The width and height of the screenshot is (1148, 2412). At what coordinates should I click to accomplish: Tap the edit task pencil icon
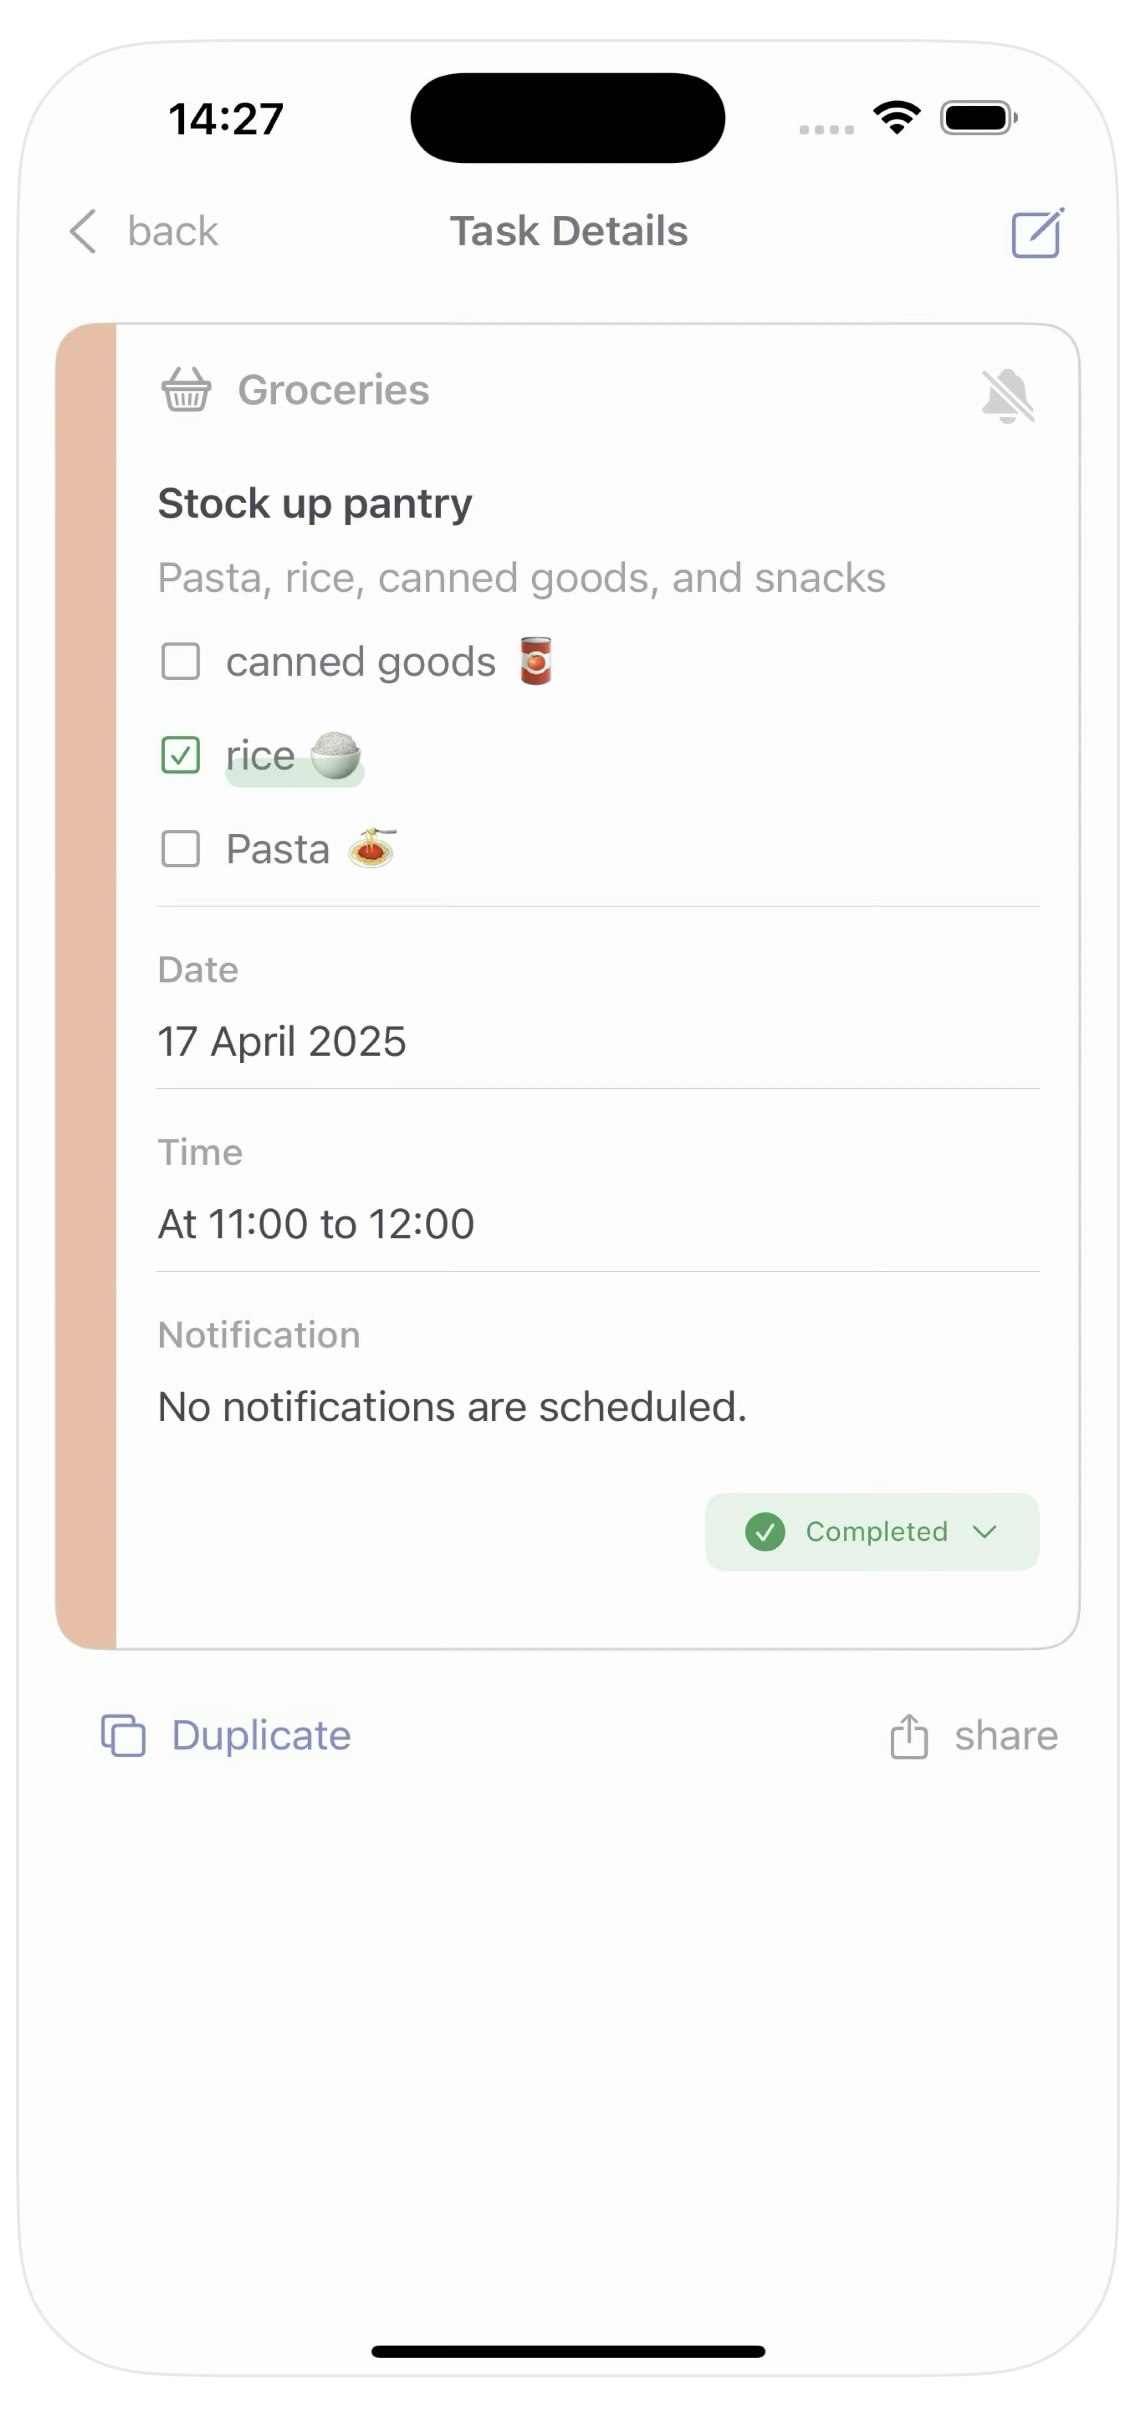click(x=1037, y=233)
